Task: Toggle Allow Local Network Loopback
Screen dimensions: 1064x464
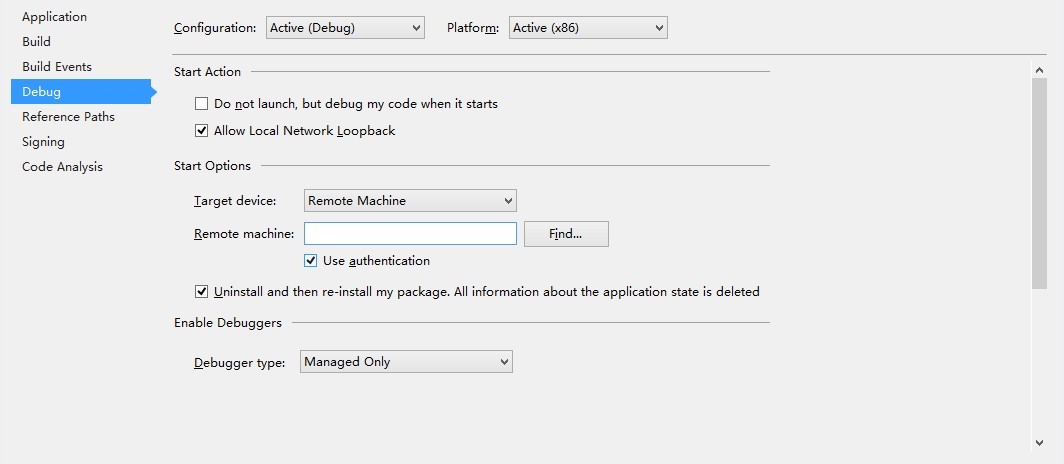Action: coord(202,131)
